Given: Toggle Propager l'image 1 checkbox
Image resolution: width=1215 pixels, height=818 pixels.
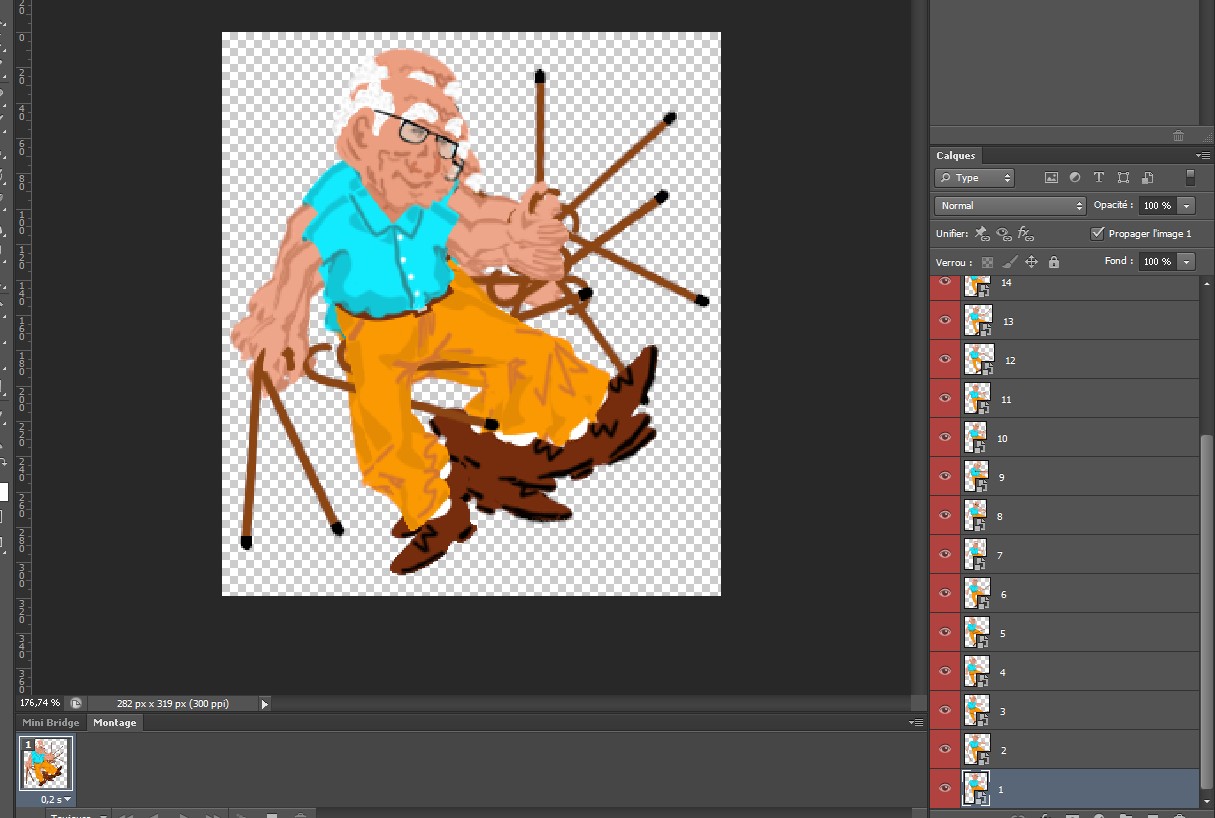Looking at the screenshot, I should click(1098, 234).
